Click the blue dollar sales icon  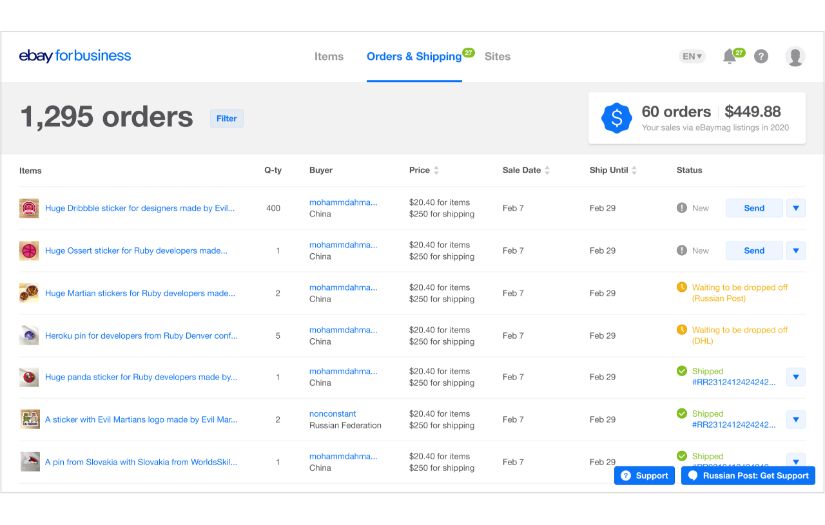(616, 118)
